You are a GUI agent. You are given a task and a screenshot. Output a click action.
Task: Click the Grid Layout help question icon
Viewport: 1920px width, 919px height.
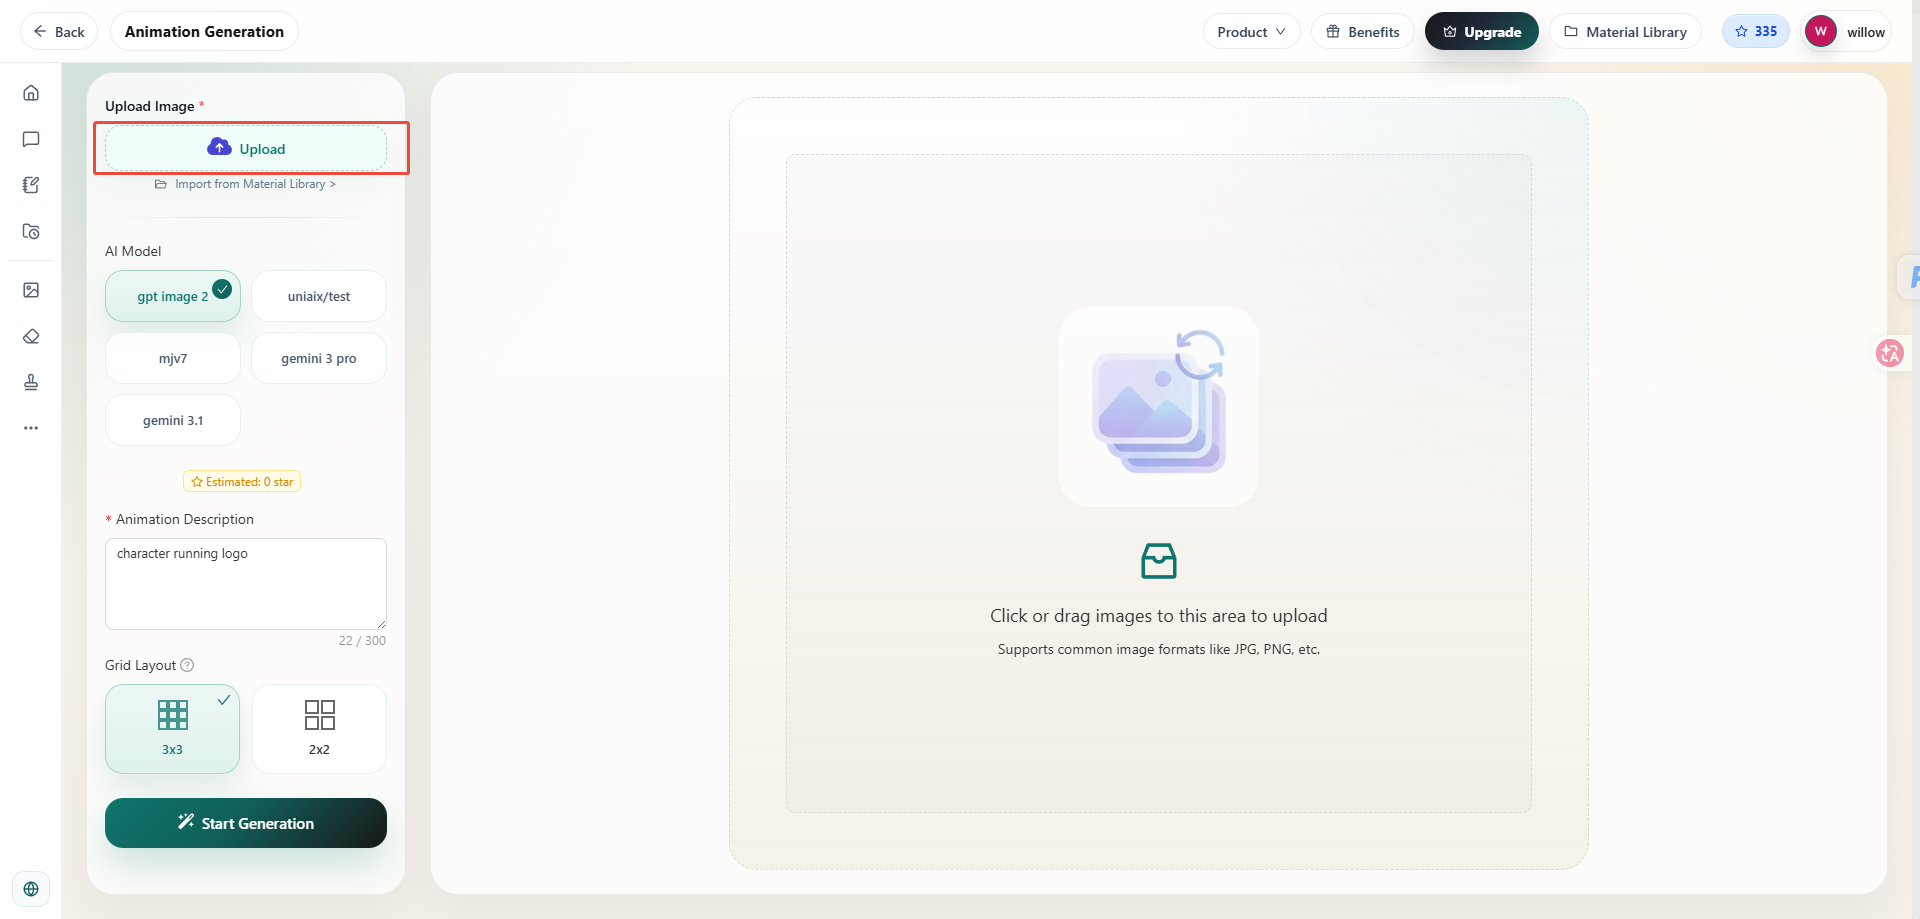click(187, 665)
